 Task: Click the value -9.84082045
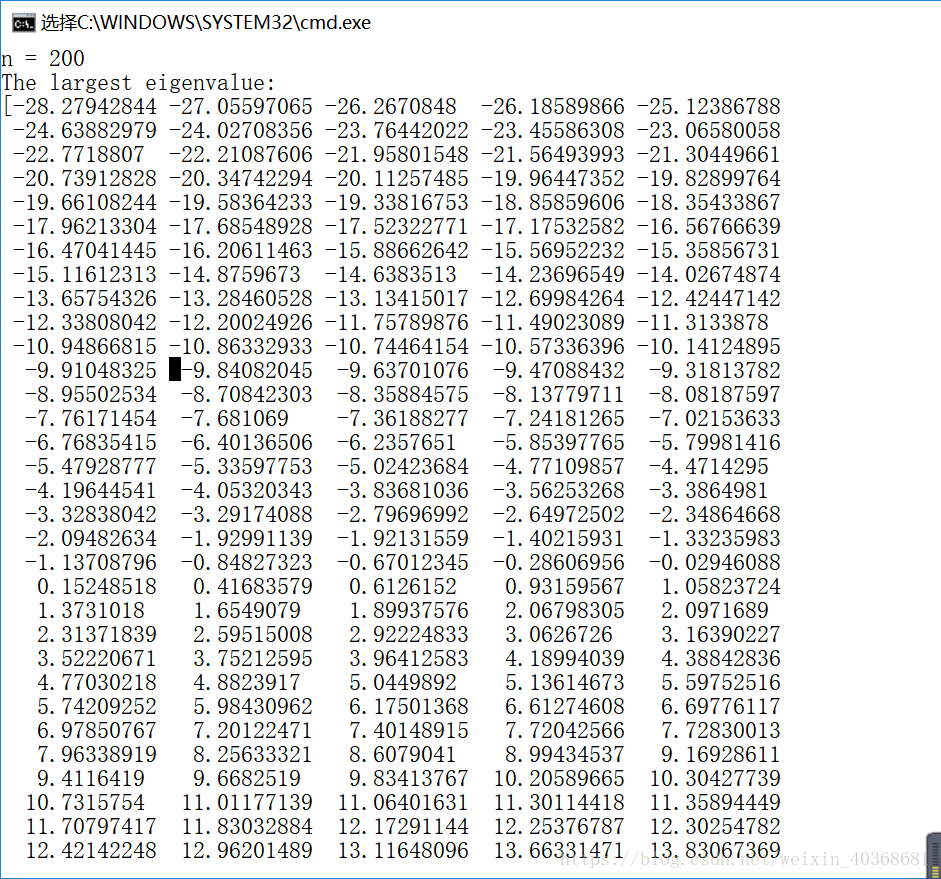247,371
